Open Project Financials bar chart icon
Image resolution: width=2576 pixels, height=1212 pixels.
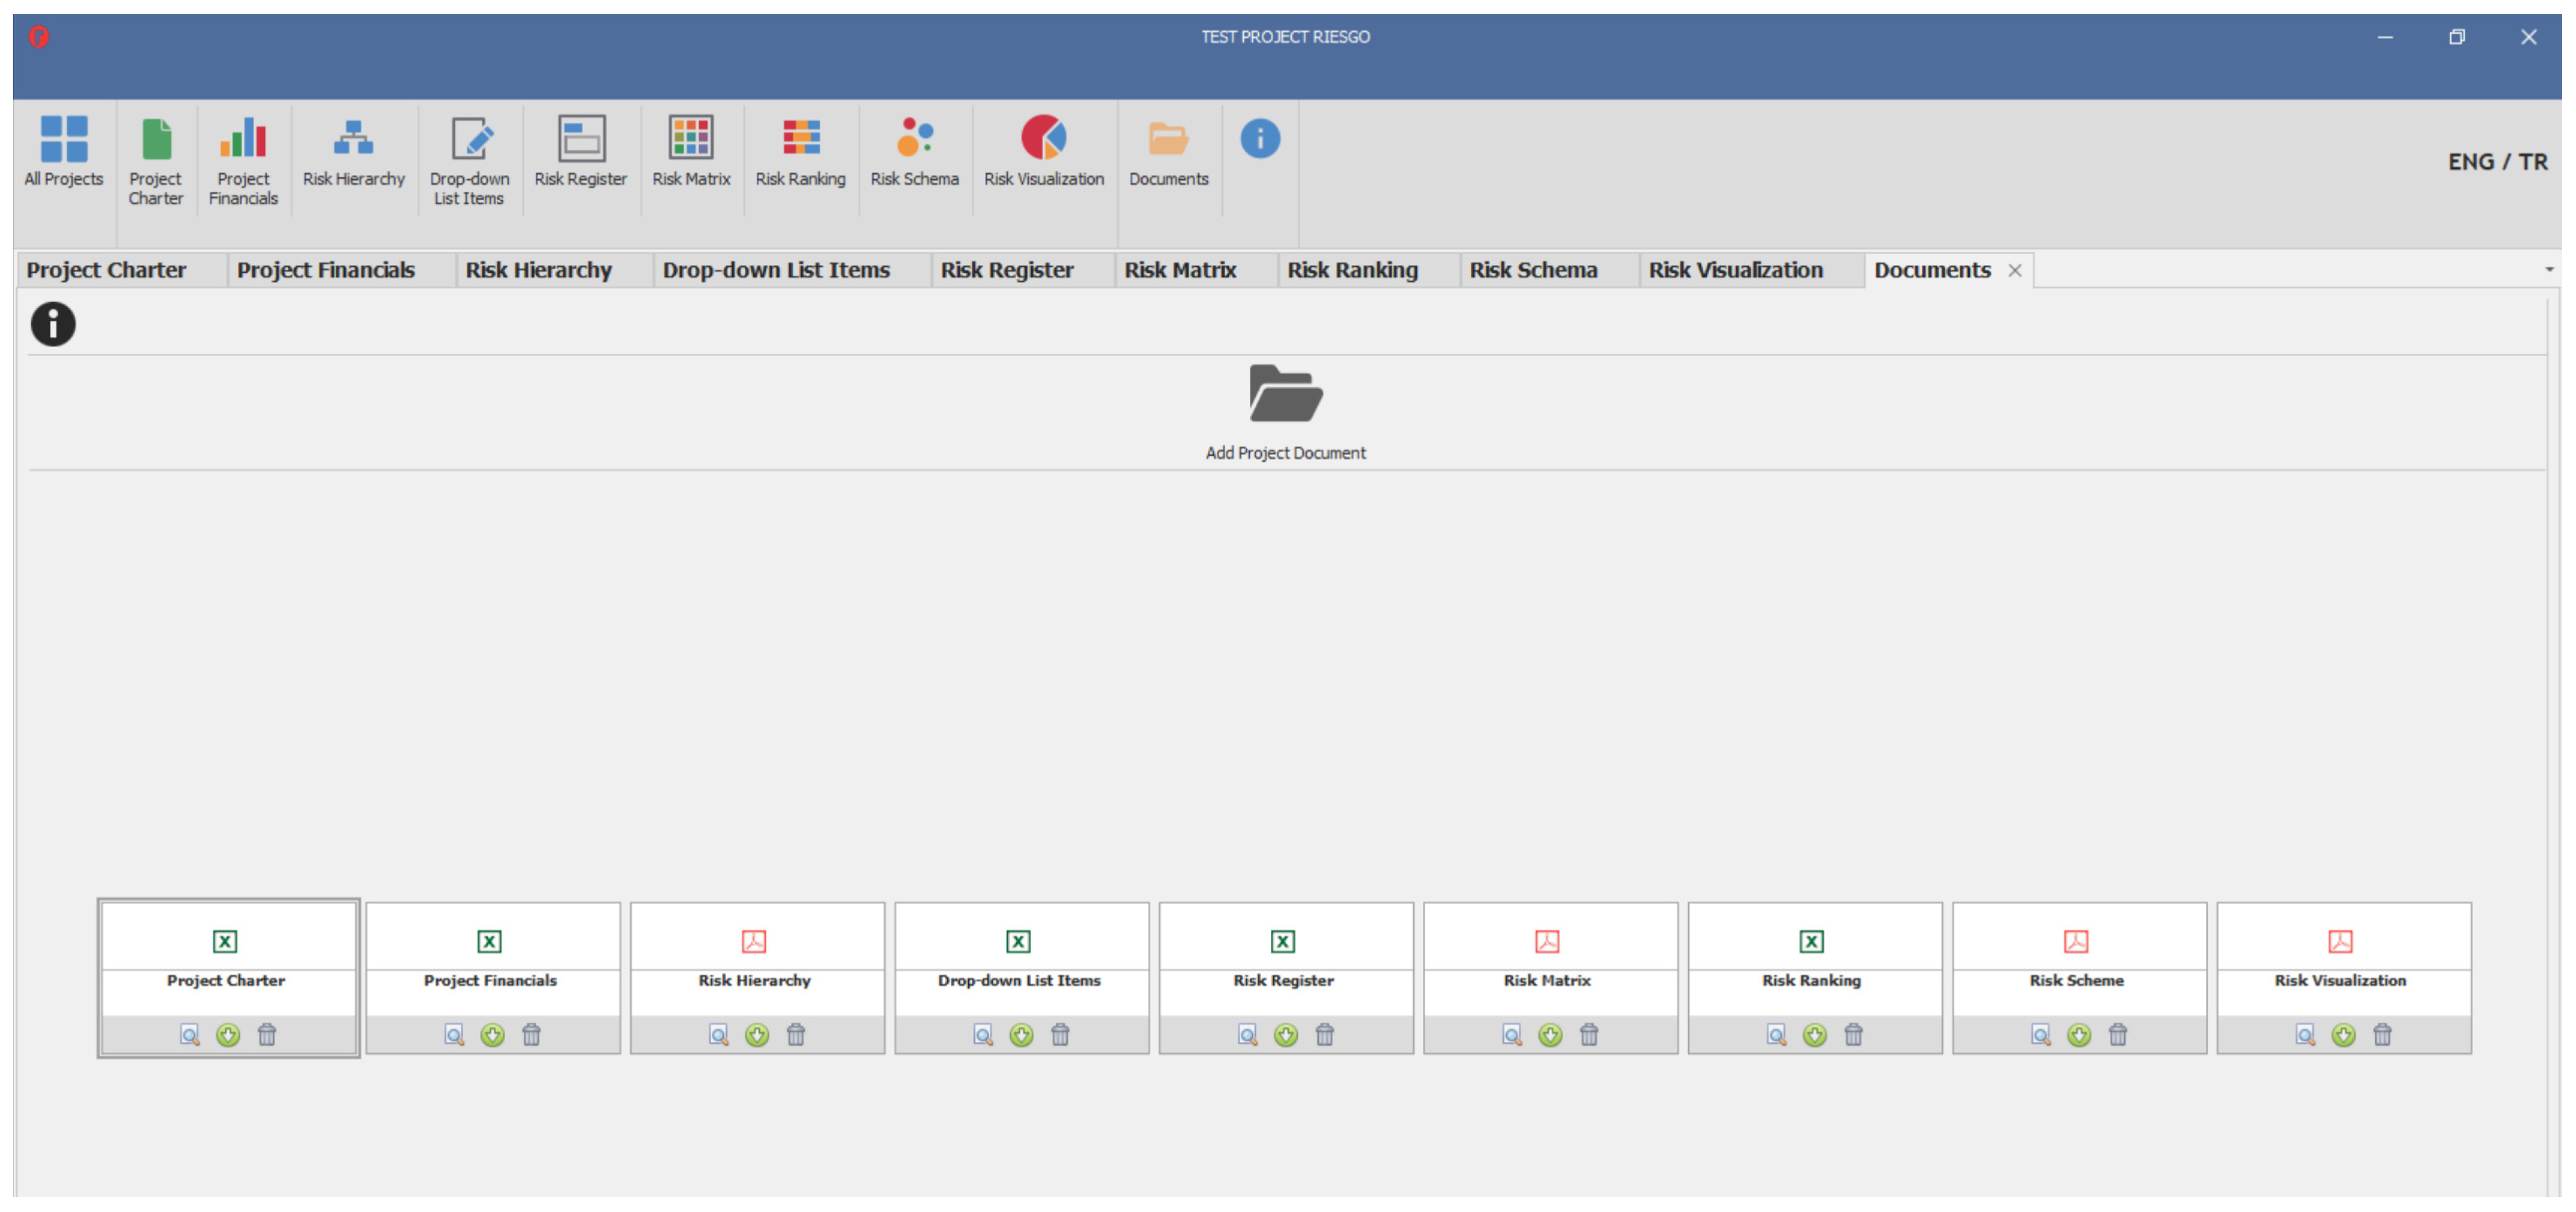[243, 139]
